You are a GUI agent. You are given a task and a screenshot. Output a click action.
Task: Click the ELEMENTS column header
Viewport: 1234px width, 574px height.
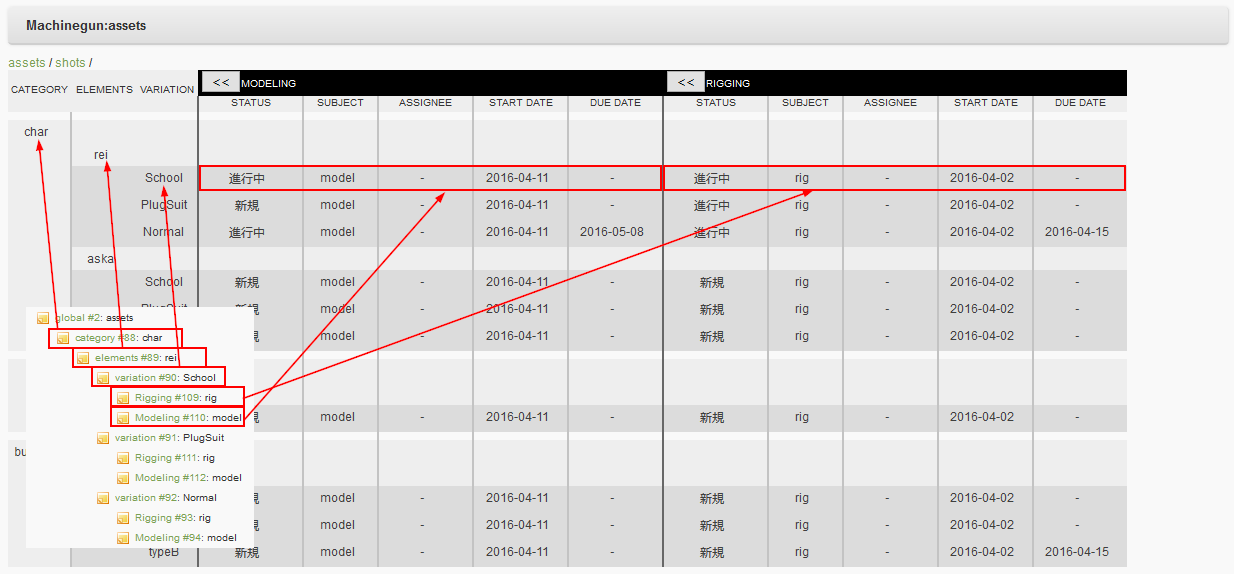tap(104, 89)
